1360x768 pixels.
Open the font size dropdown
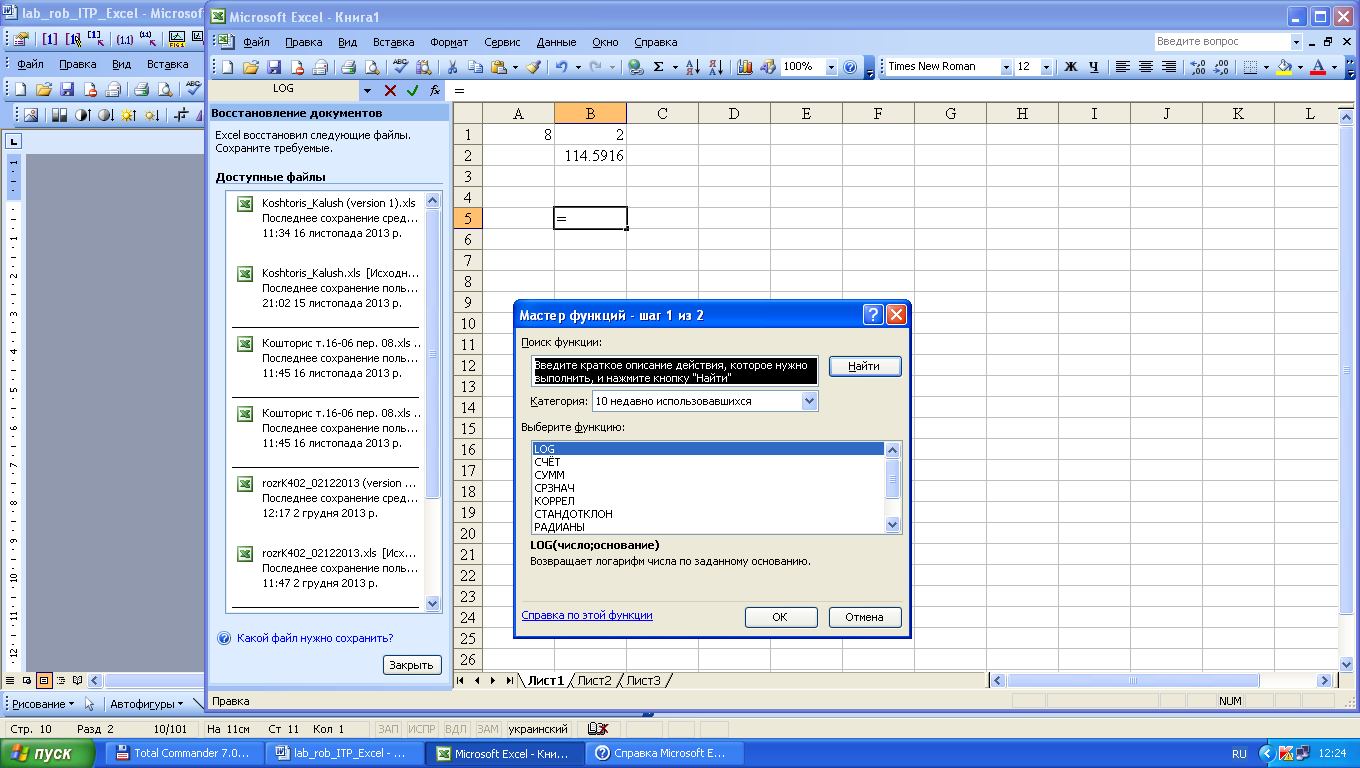click(1046, 67)
